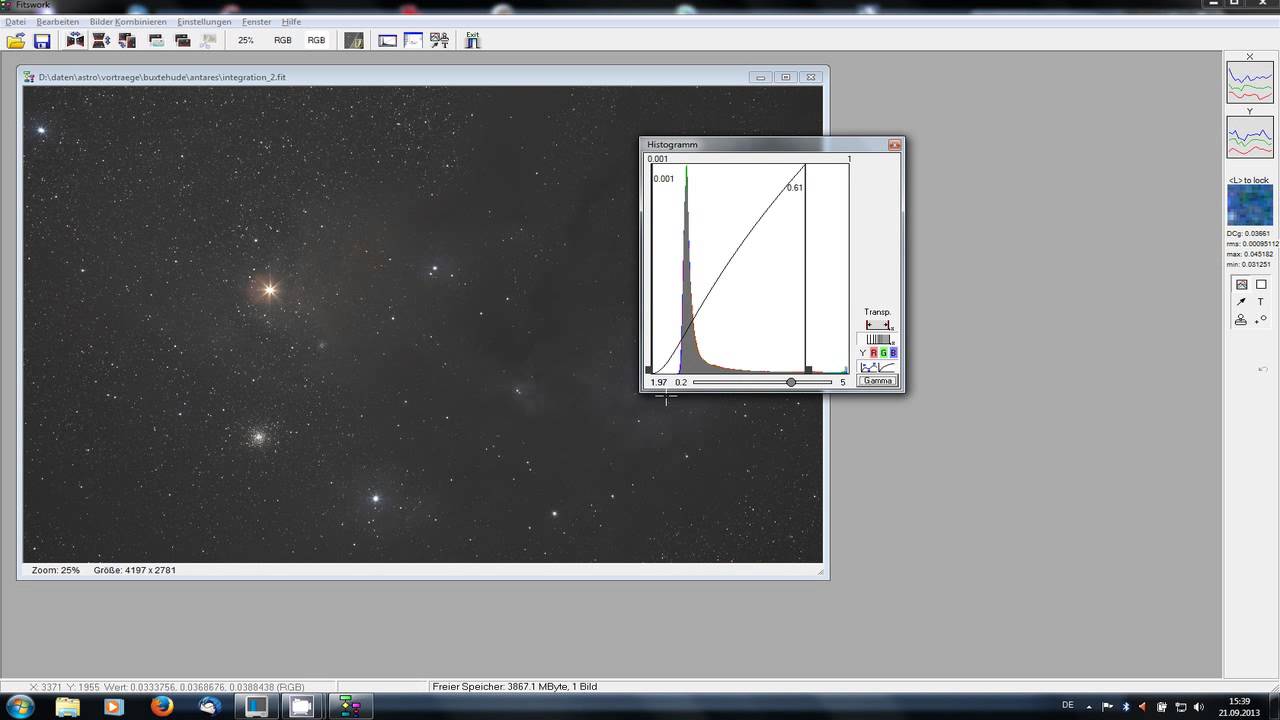Toggle the red R channel in Histogramm
This screenshot has width=1280, height=720.
pos(873,353)
